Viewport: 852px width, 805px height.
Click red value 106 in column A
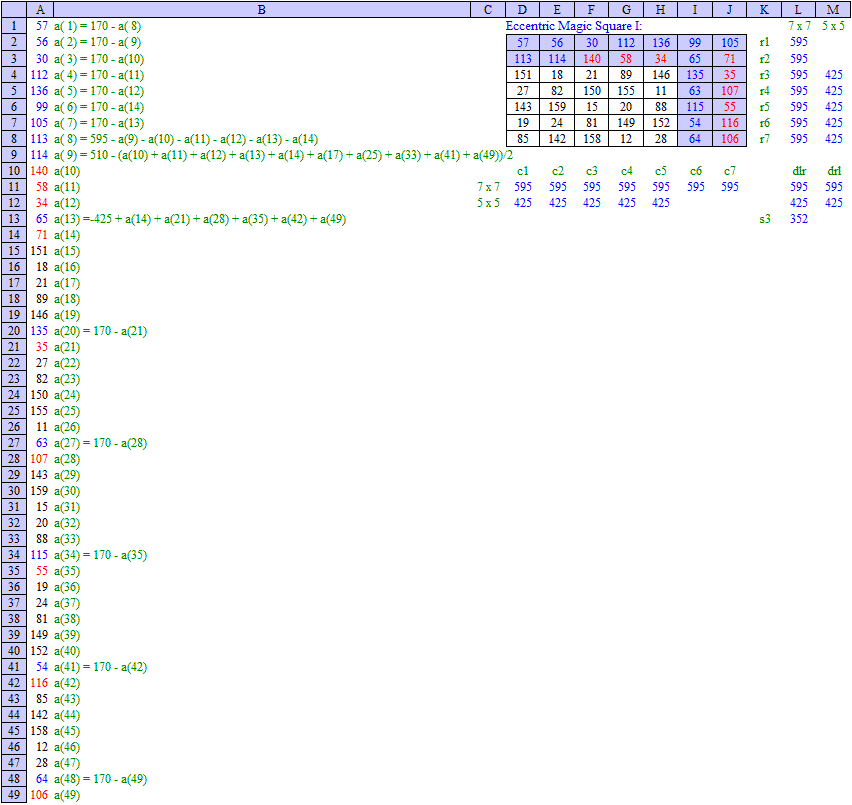[39, 795]
